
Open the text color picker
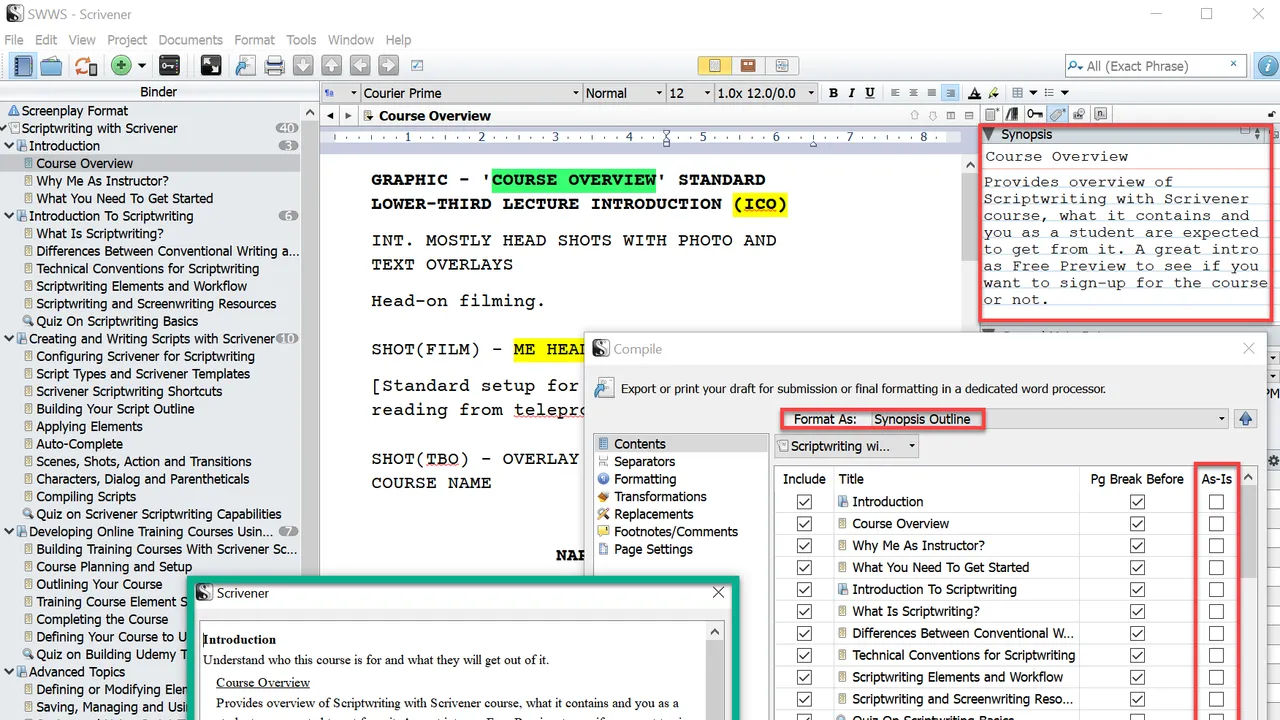coord(974,93)
